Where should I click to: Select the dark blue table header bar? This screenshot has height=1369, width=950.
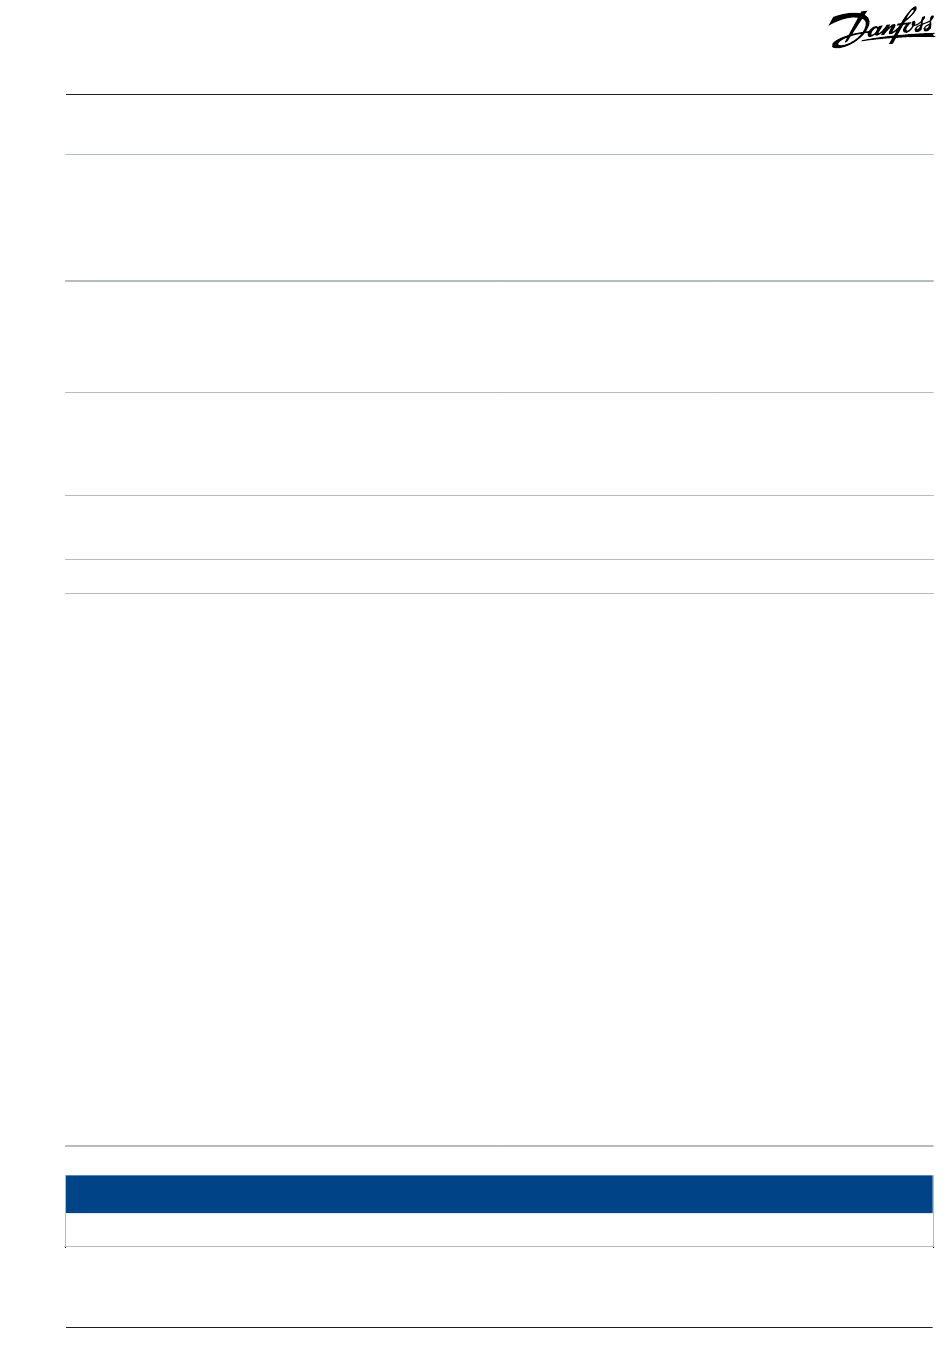pyautogui.click(x=499, y=1194)
